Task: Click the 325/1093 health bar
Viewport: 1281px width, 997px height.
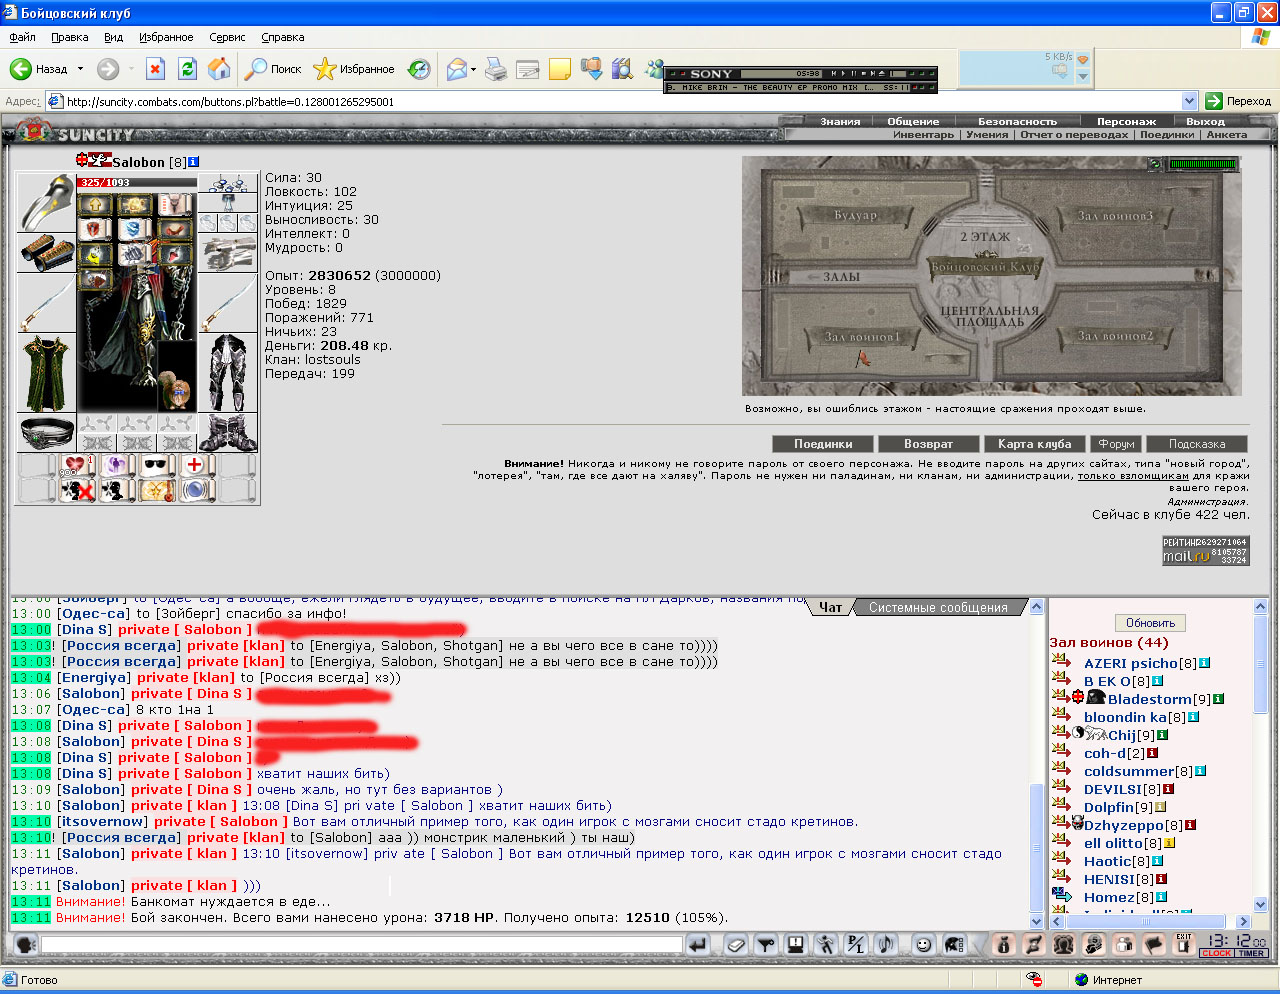Action: click(x=137, y=182)
